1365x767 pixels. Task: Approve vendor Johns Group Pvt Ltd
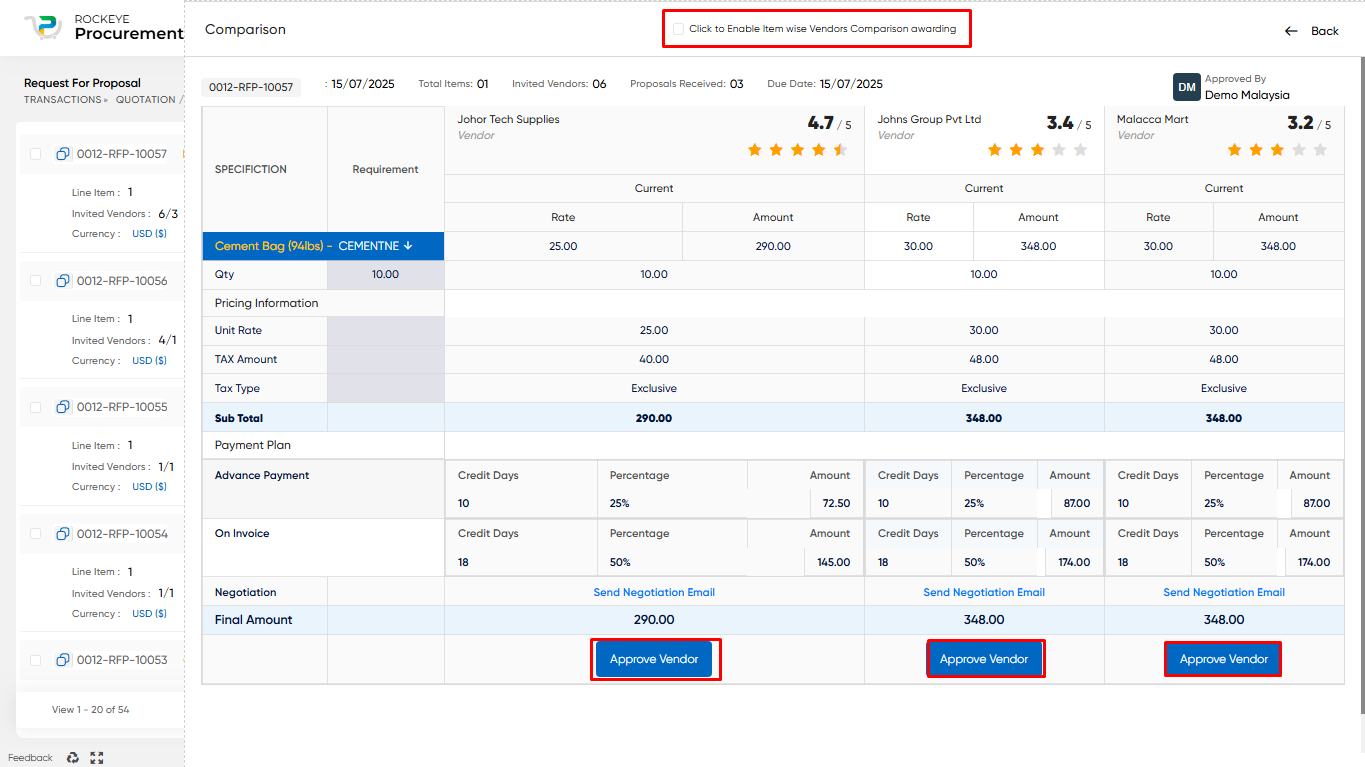[984, 660]
